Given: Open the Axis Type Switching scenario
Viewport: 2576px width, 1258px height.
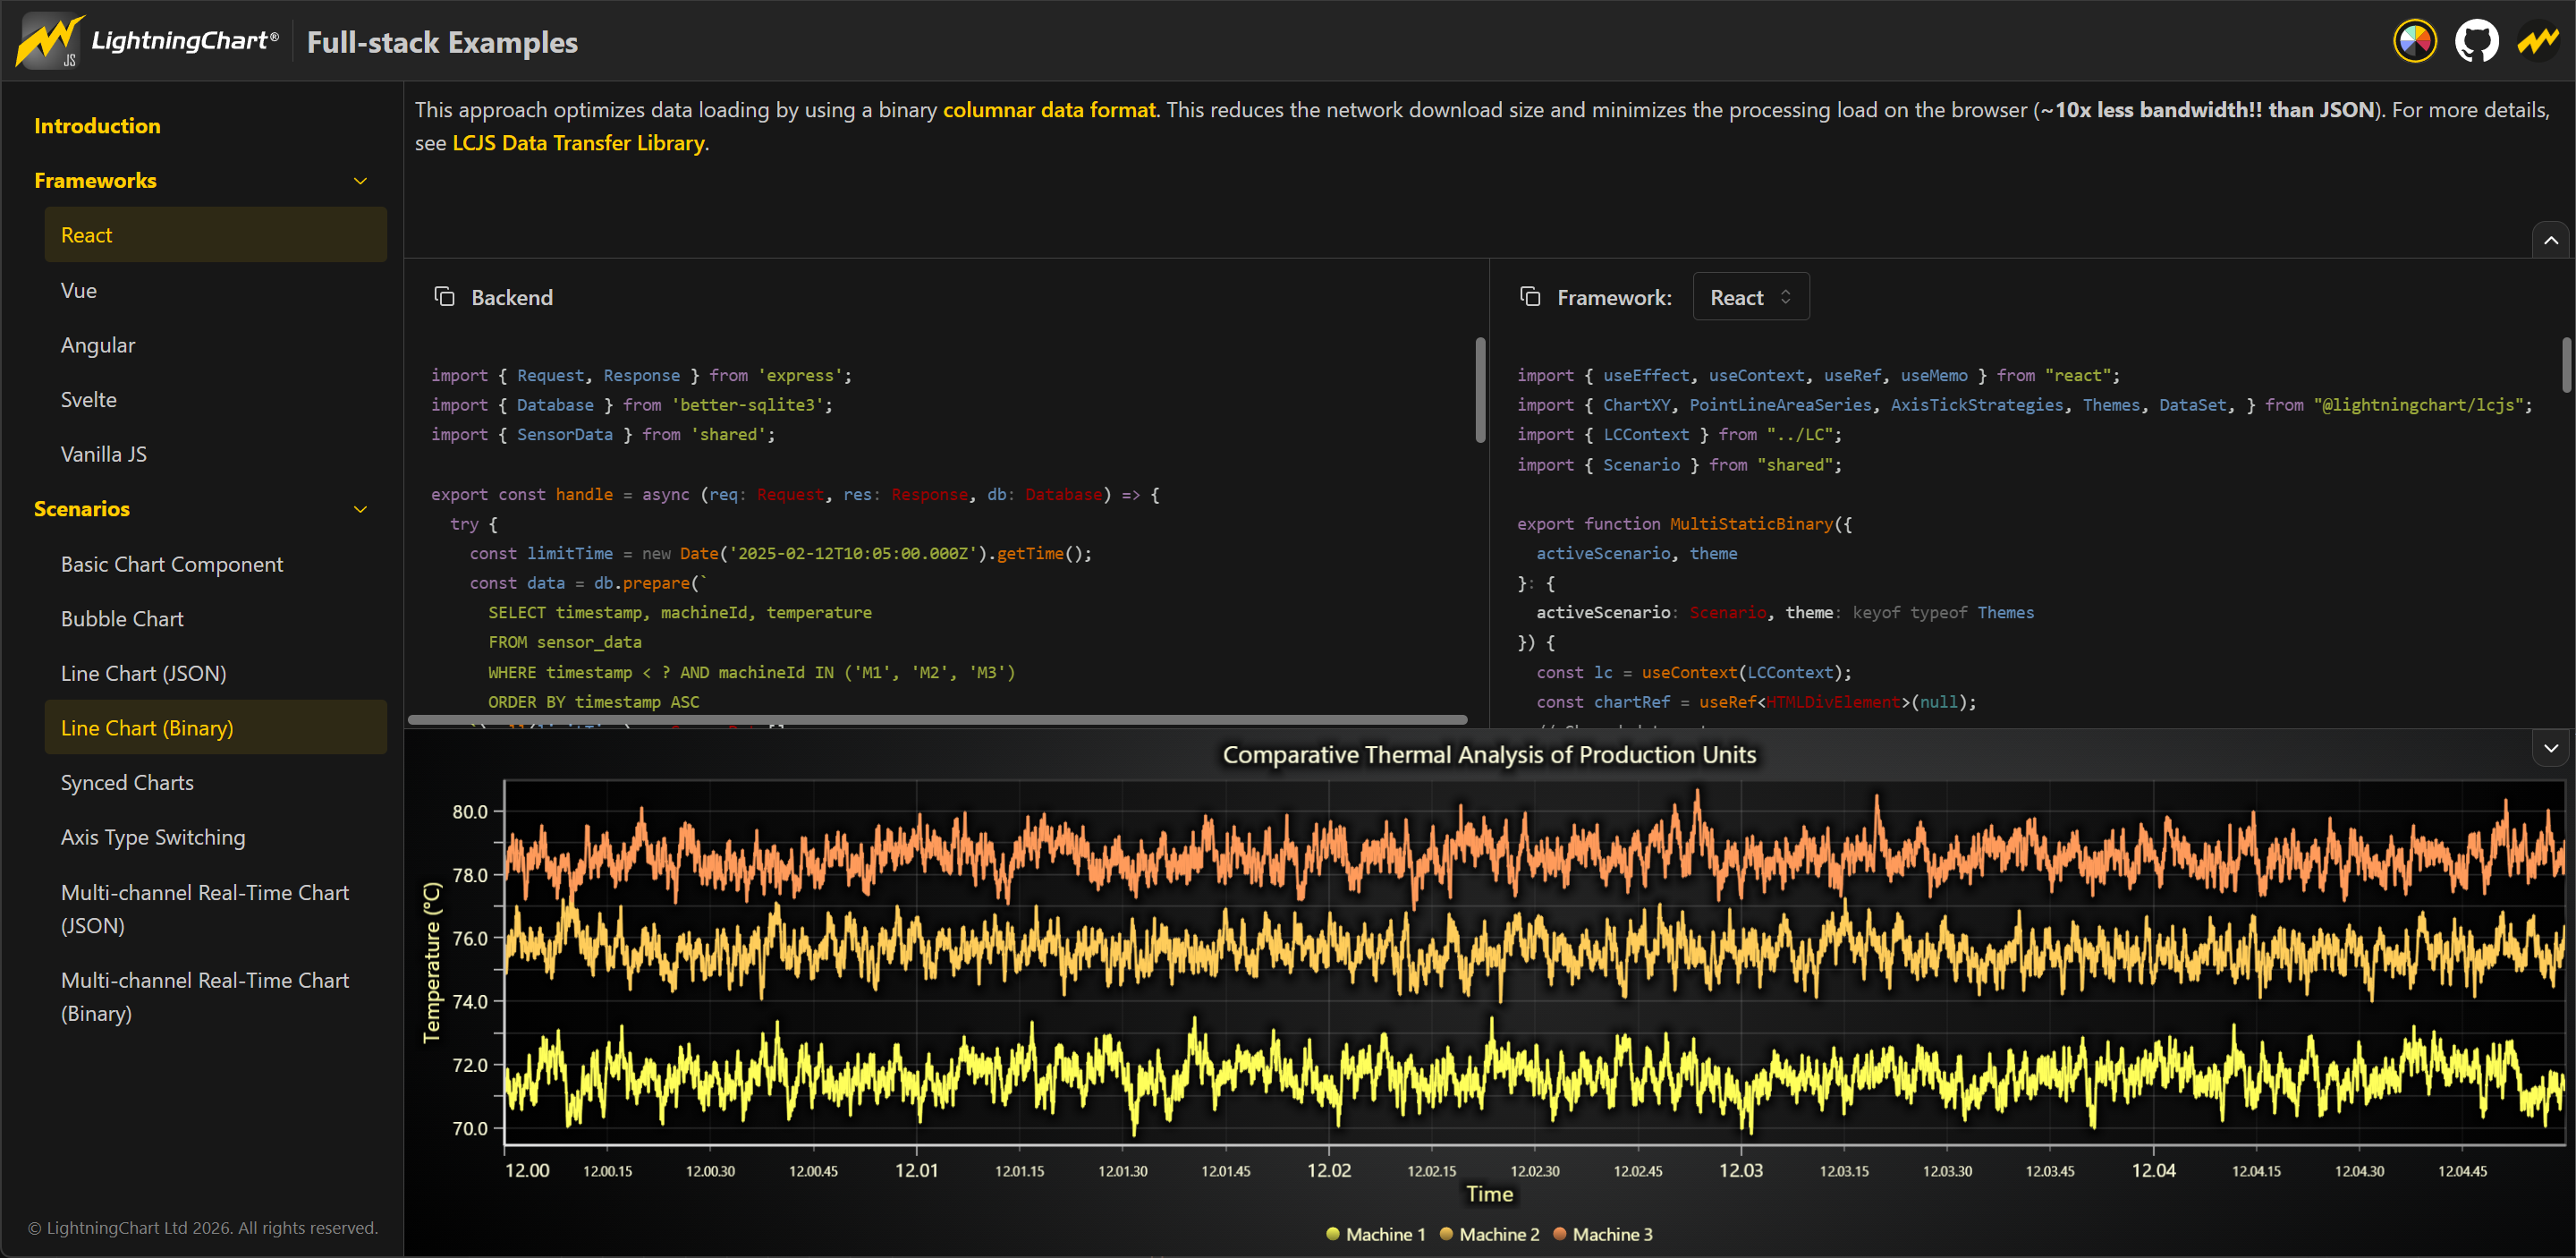Looking at the screenshot, I should [x=215, y=837].
